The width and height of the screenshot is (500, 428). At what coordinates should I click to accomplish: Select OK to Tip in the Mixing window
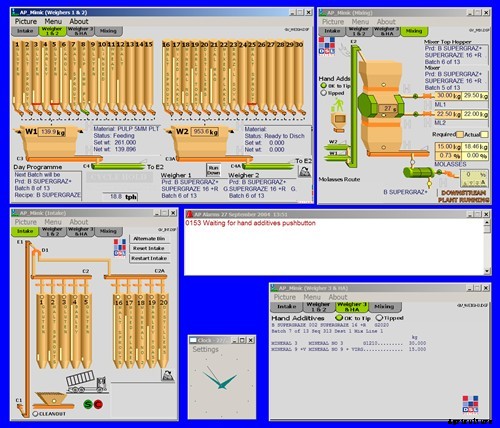(323, 86)
